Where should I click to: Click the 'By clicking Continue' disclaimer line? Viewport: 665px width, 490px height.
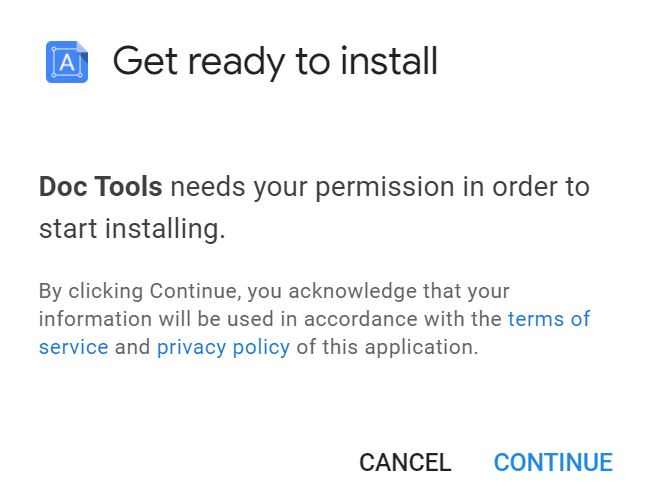(274, 291)
